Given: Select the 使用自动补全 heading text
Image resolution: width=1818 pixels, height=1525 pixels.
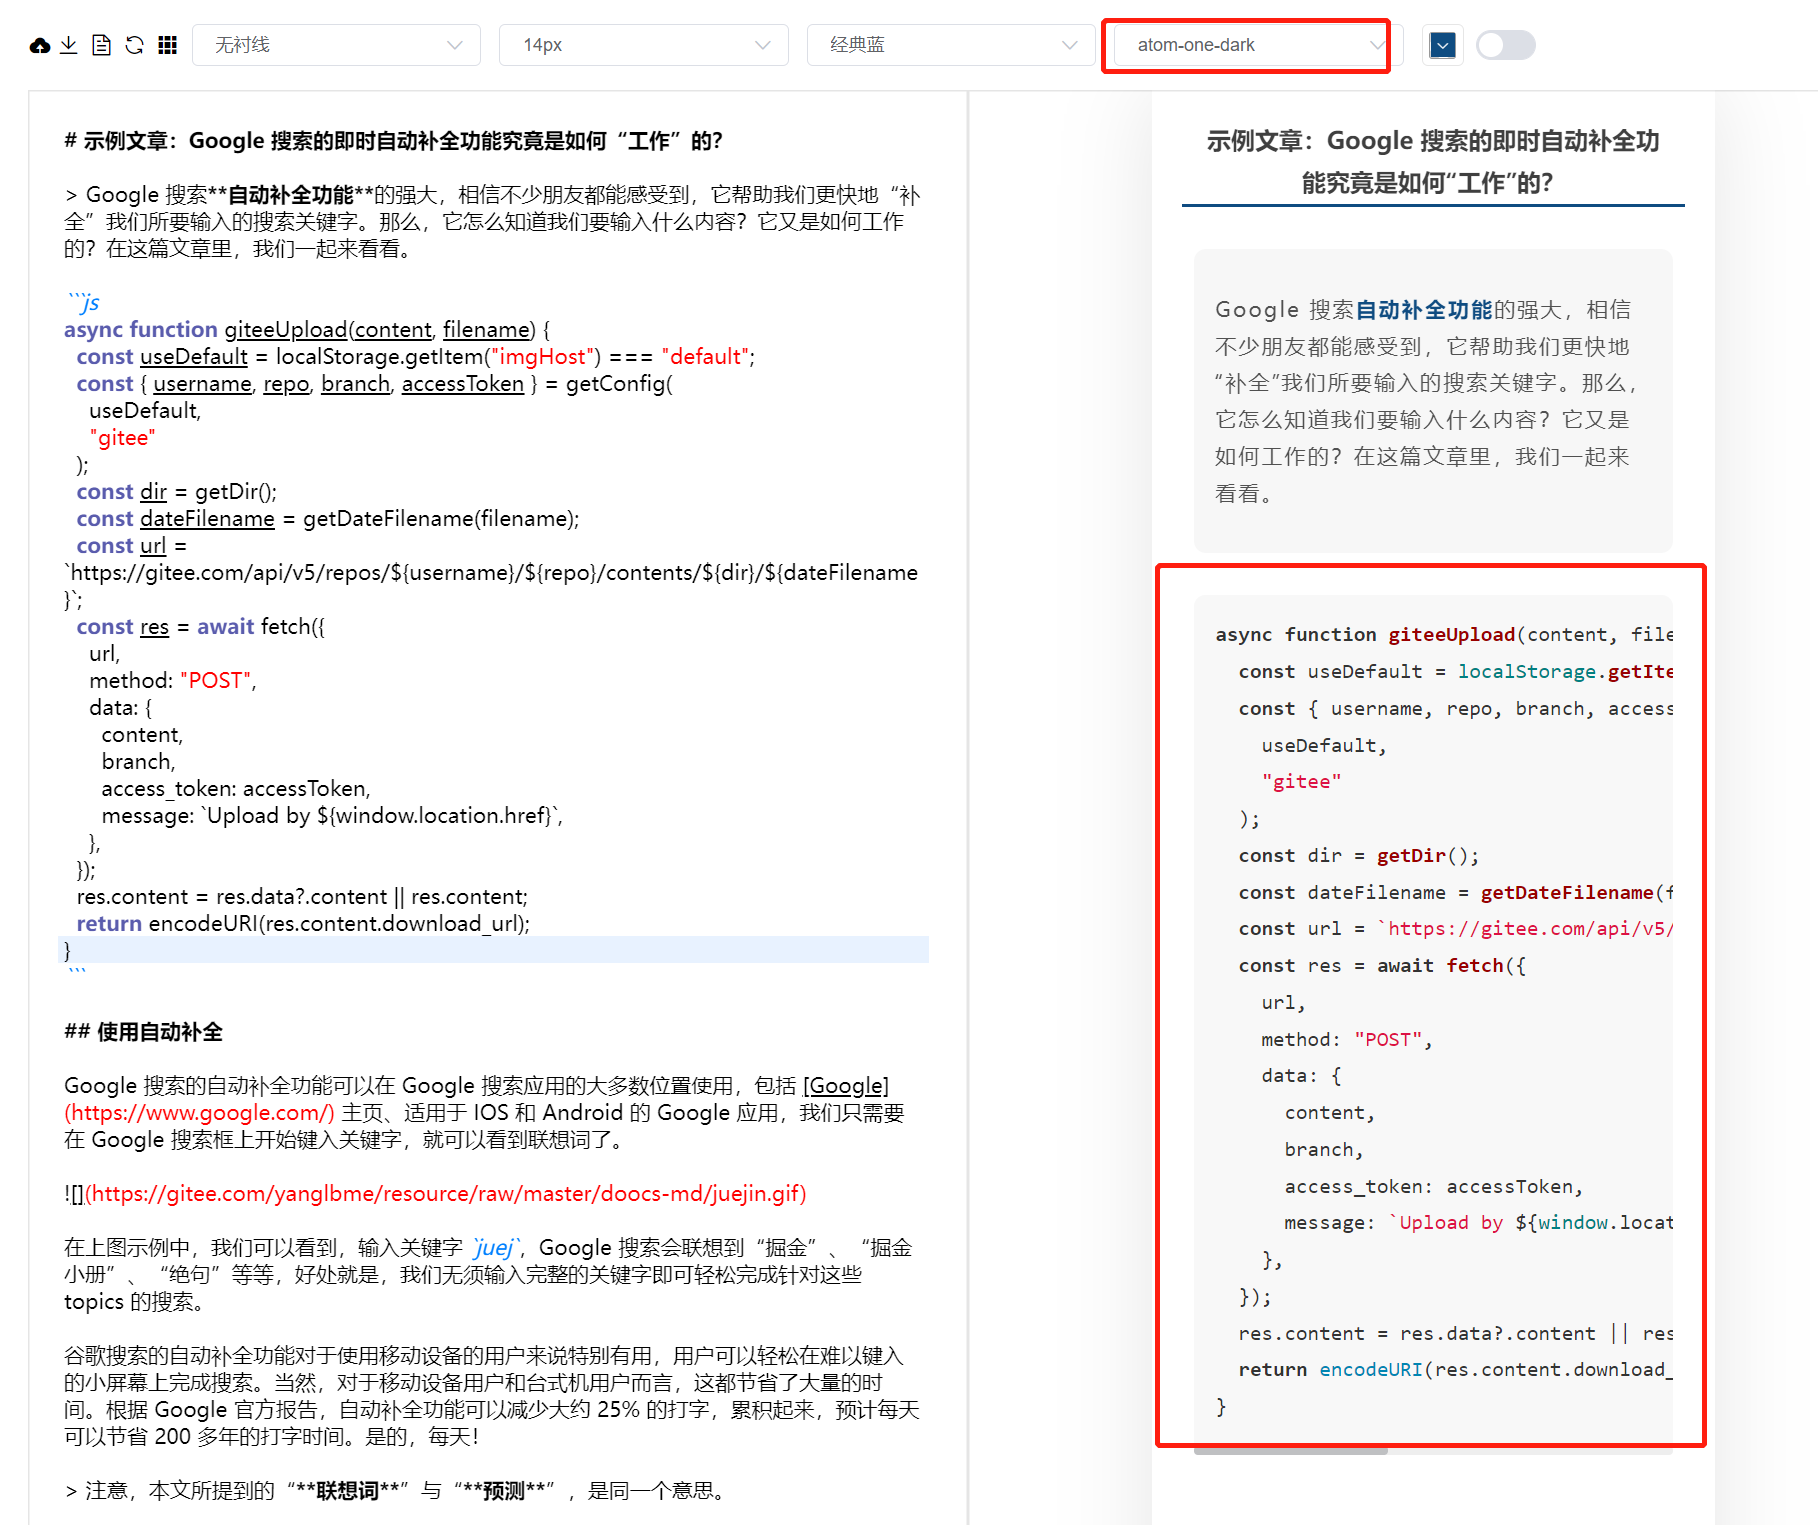Looking at the screenshot, I should (x=145, y=1031).
